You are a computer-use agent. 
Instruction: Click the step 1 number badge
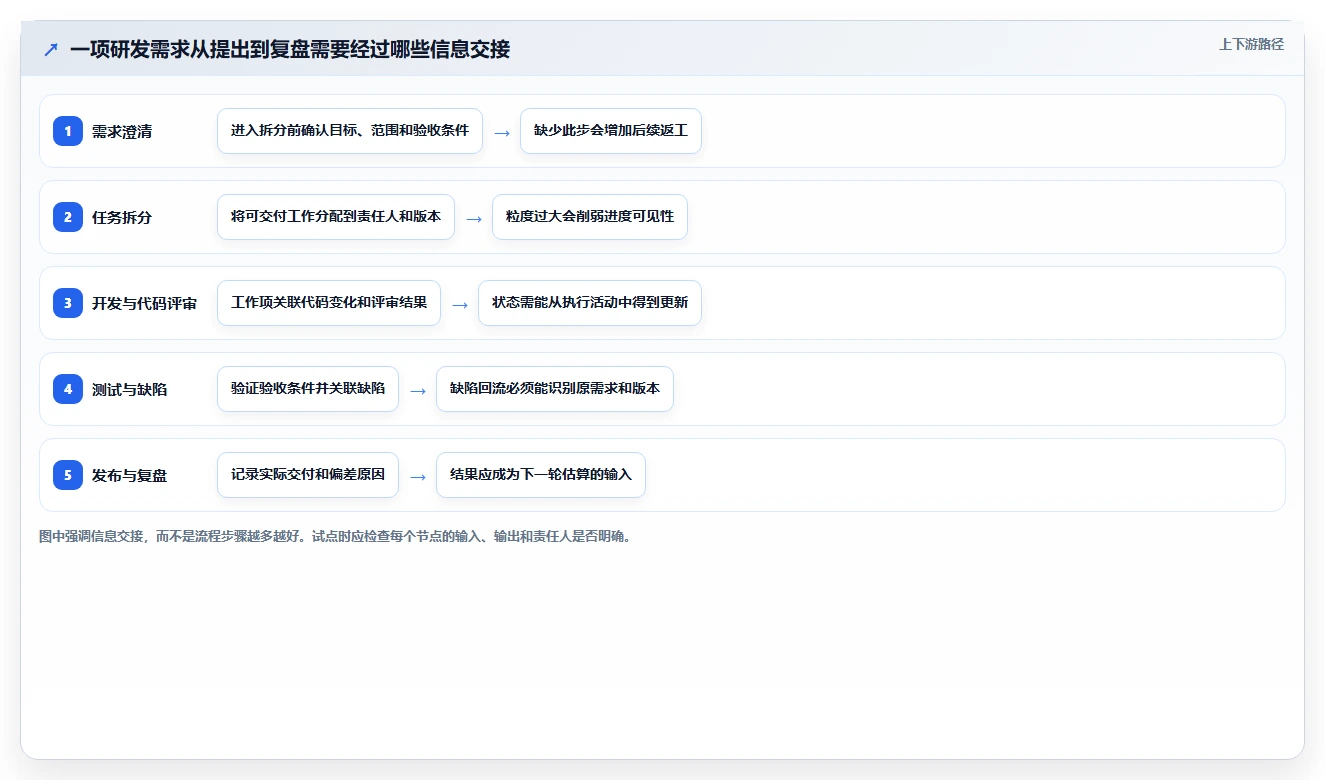68,131
